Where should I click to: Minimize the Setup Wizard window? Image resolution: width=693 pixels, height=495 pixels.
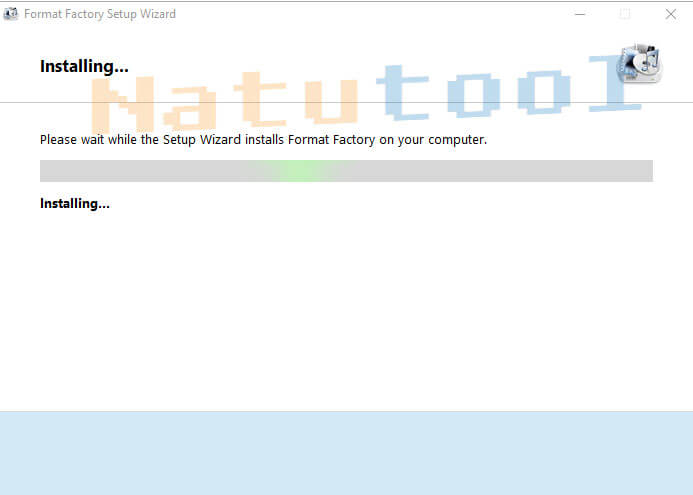579,14
